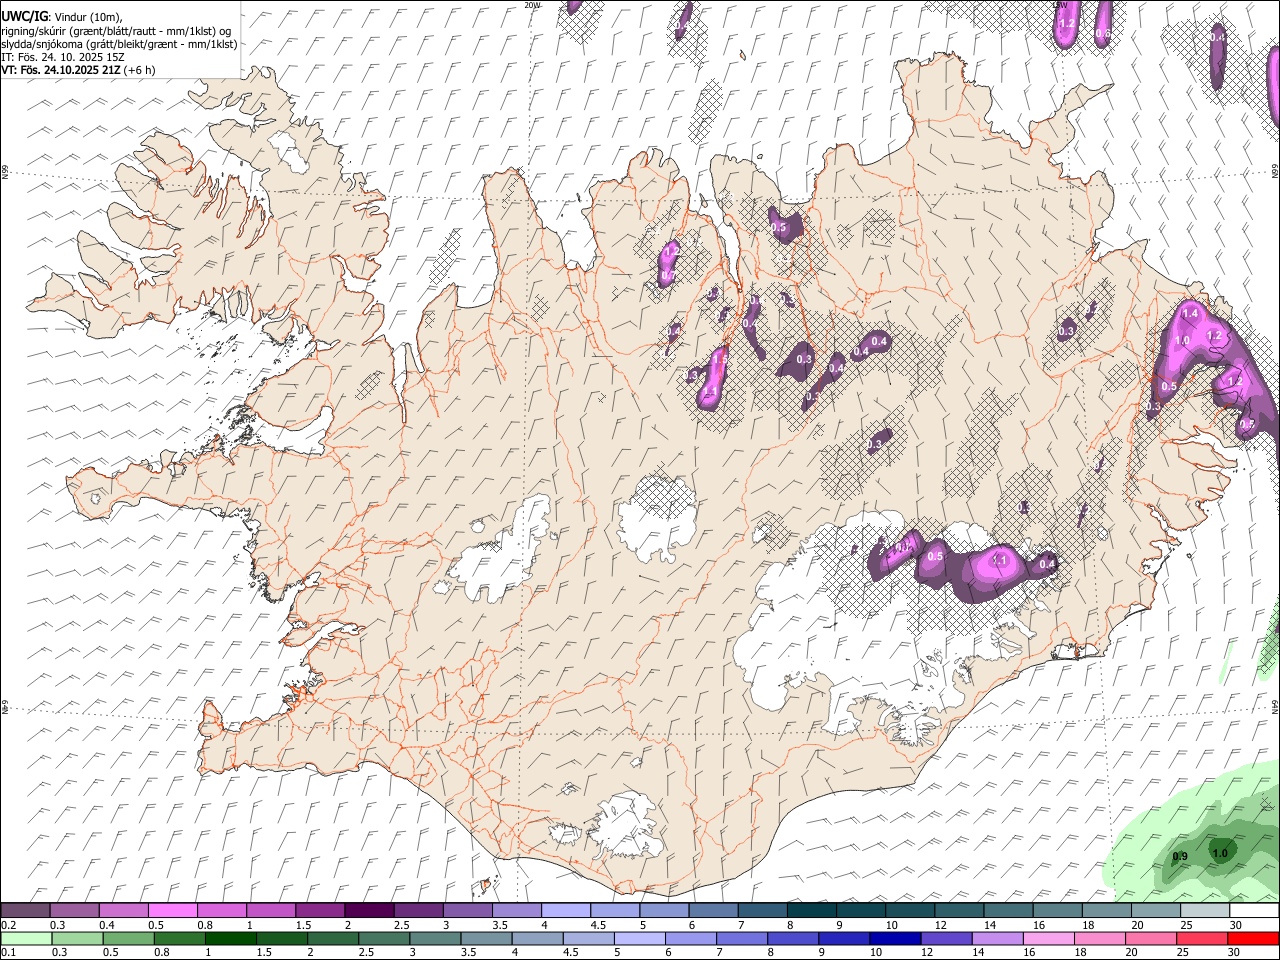The height and width of the screenshot is (960, 1280).
Task: Select the red-pink swatch between 25 and 30
Action: click(1202, 938)
